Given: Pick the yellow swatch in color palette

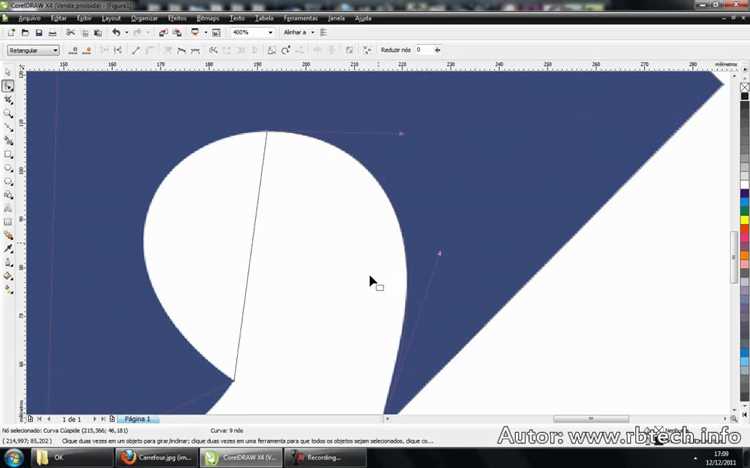Looking at the screenshot, I should click(x=744, y=220).
